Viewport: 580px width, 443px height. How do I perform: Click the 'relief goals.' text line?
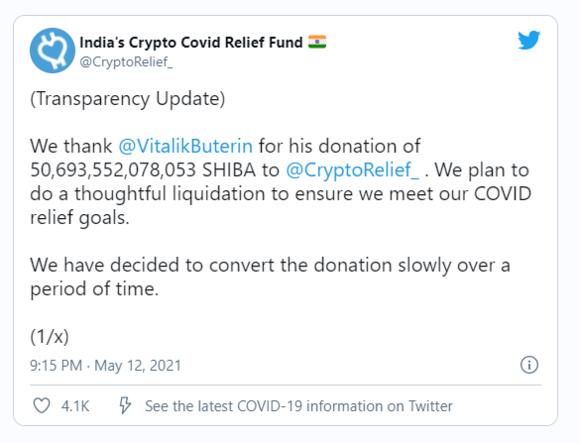click(x=80, y=217)
